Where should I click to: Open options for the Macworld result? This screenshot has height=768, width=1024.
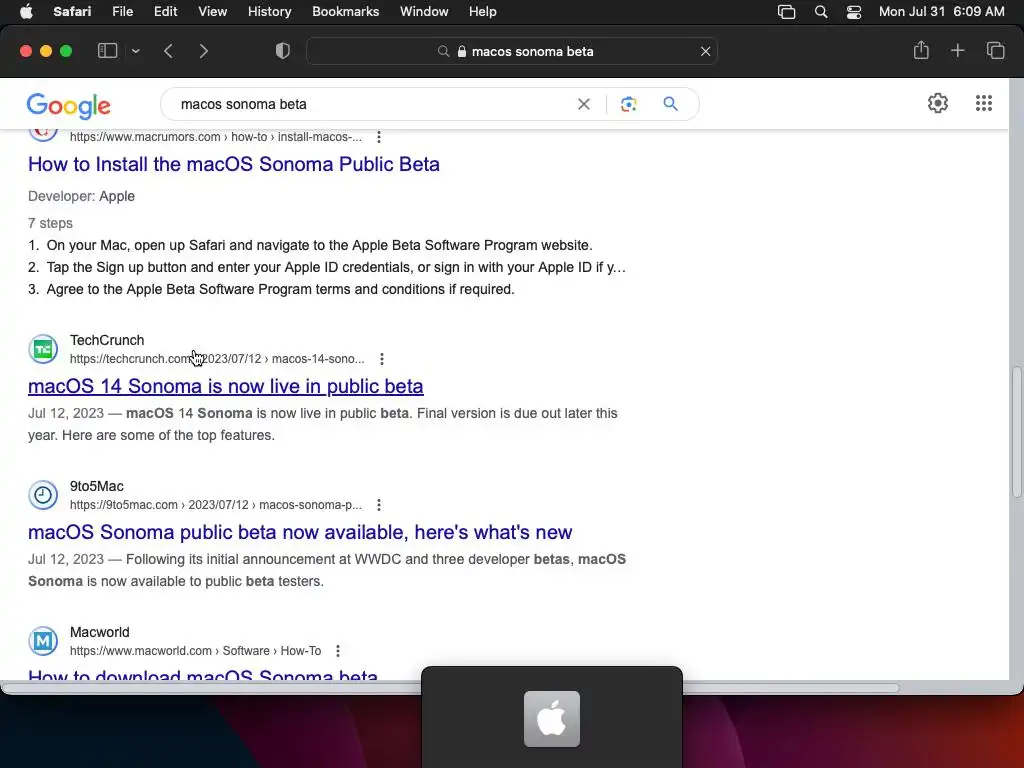tap(338, 651)
